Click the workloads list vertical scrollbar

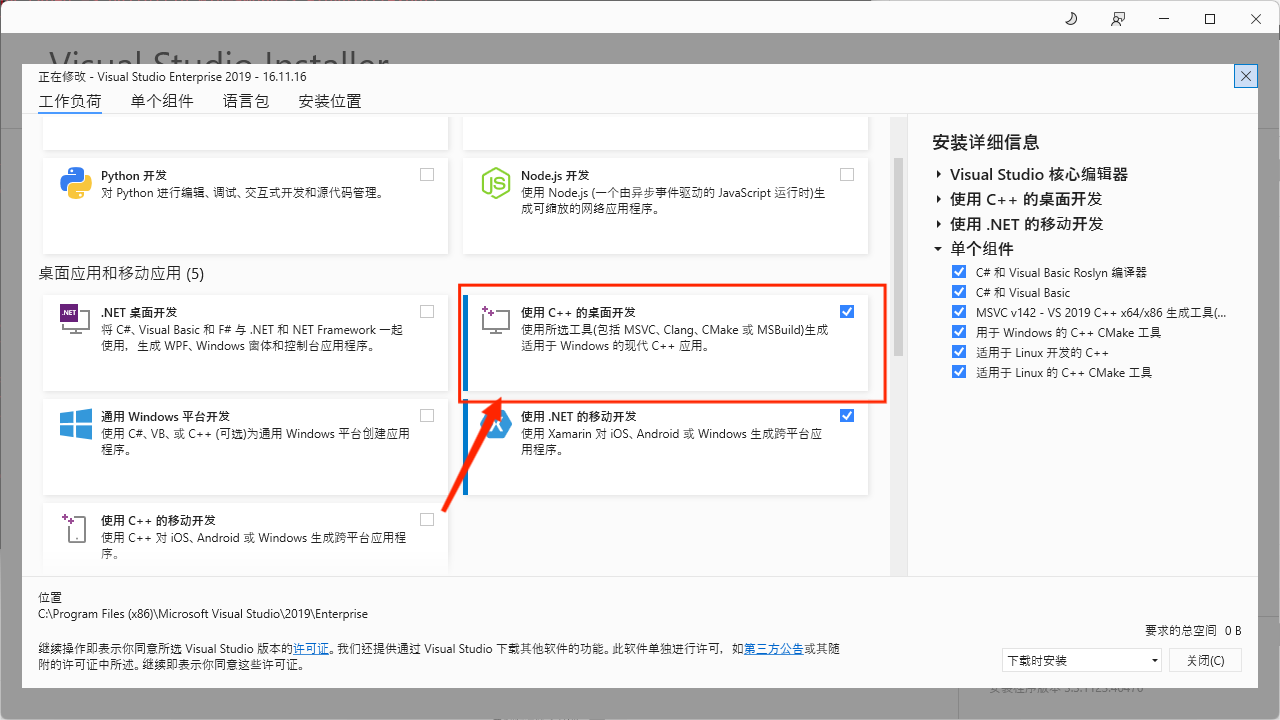[x=898, y=257]
